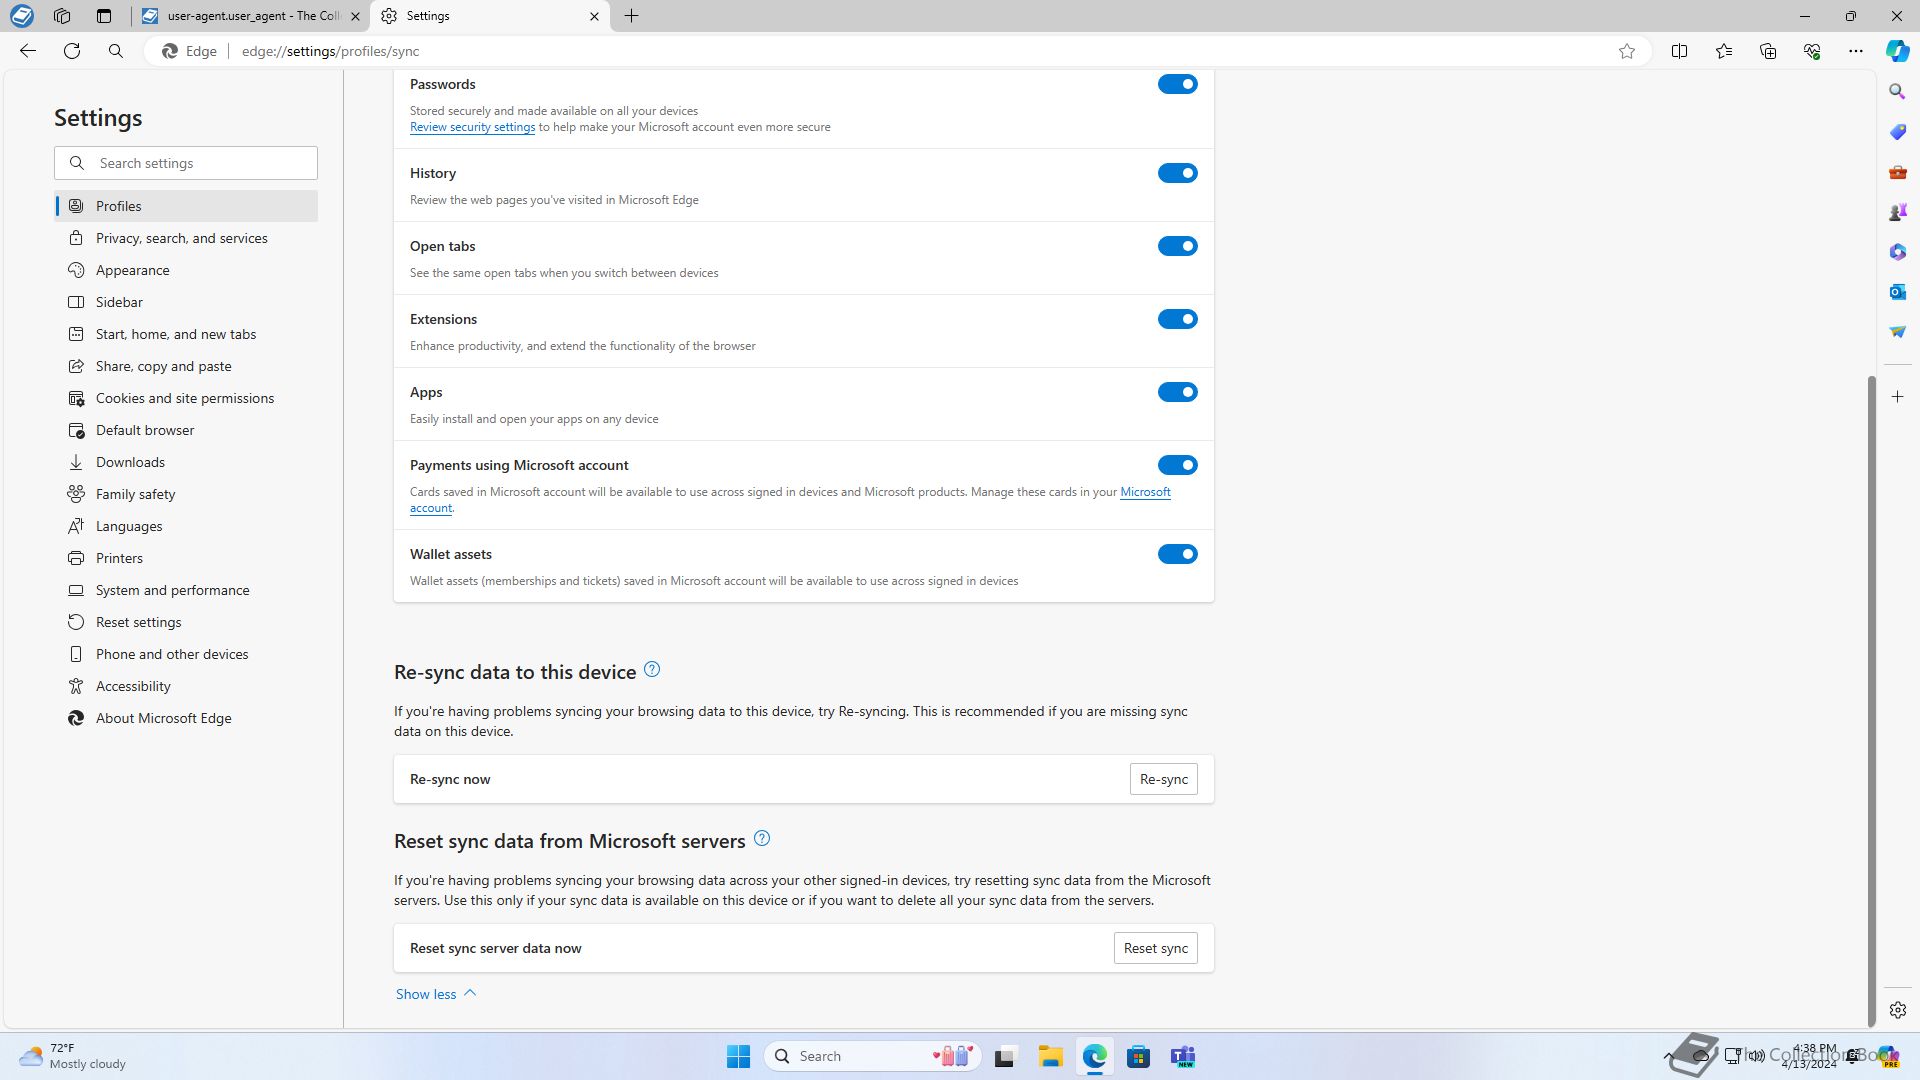This screenshot has width=1920, height=1080.
Task: Open Downloads settings section
Action: 186,463
